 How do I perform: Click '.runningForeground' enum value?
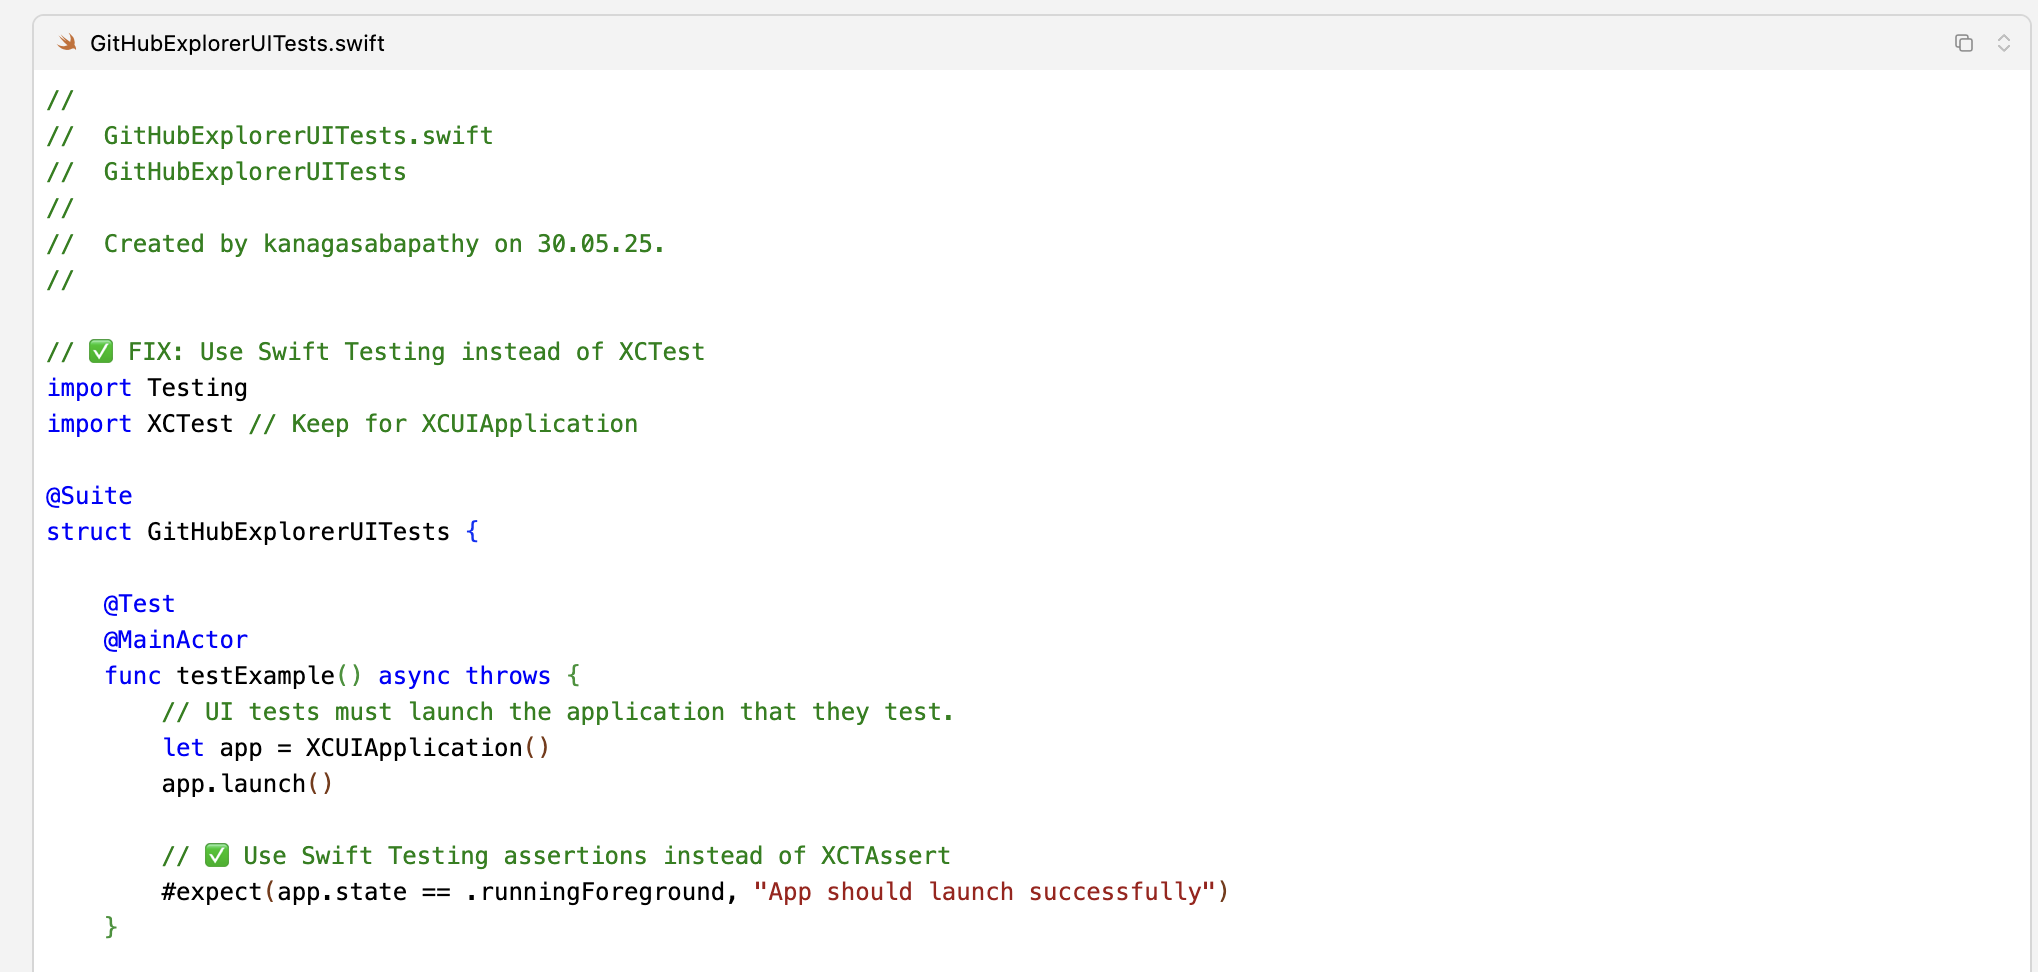point(595,892)
